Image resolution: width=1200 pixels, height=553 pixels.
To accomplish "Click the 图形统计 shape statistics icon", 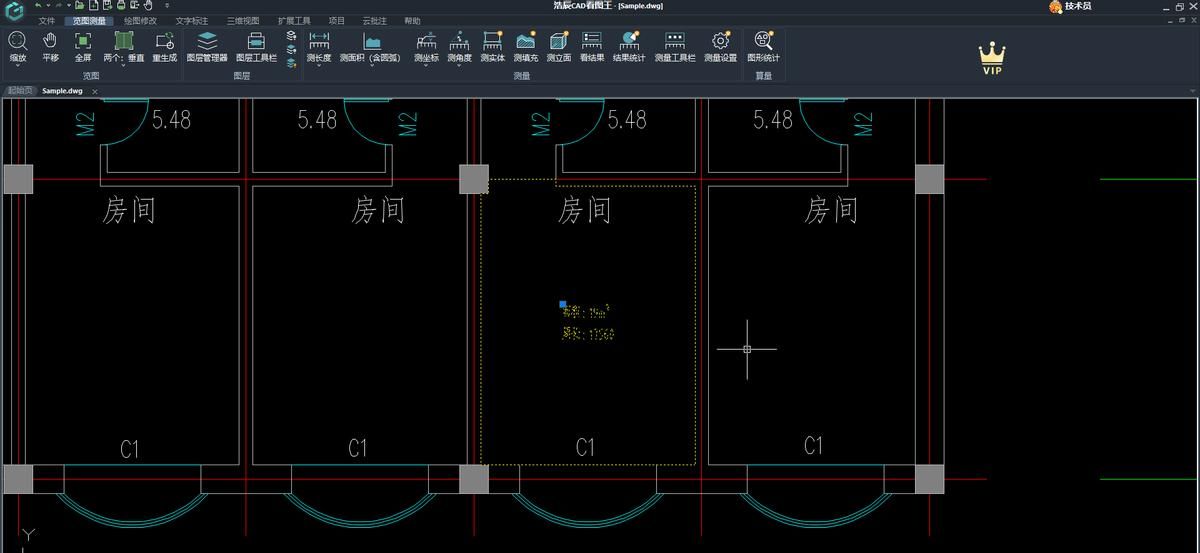I will (763, 45).
